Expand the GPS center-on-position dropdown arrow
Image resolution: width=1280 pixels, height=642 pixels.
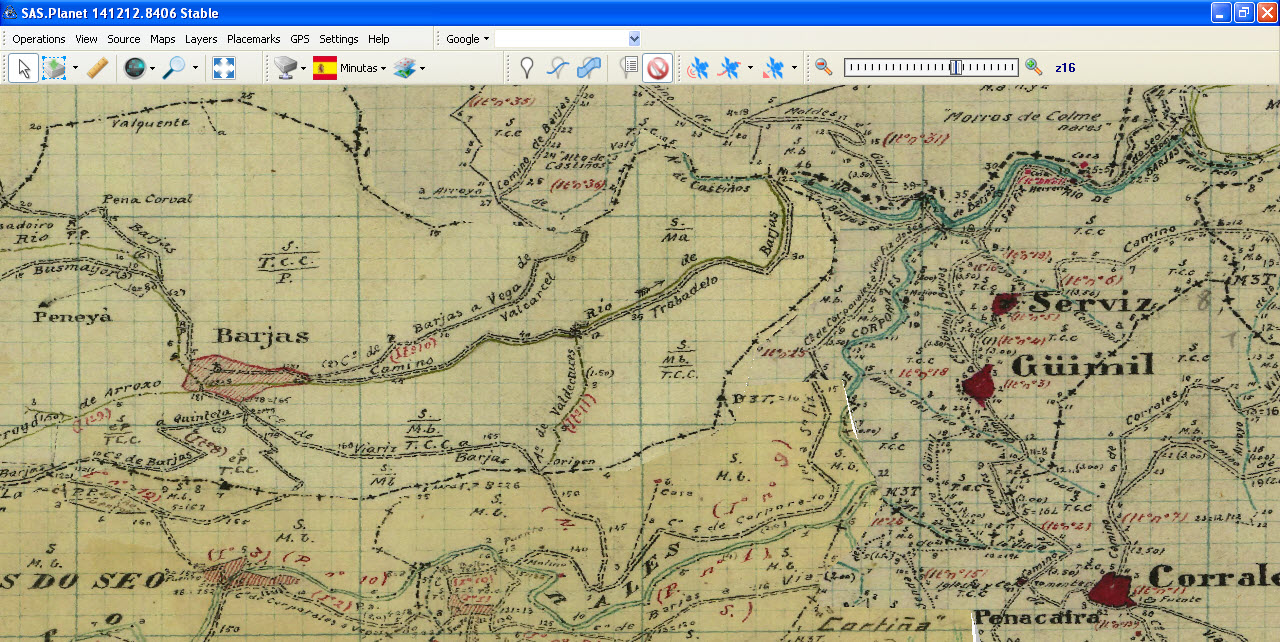coord(794,68)
